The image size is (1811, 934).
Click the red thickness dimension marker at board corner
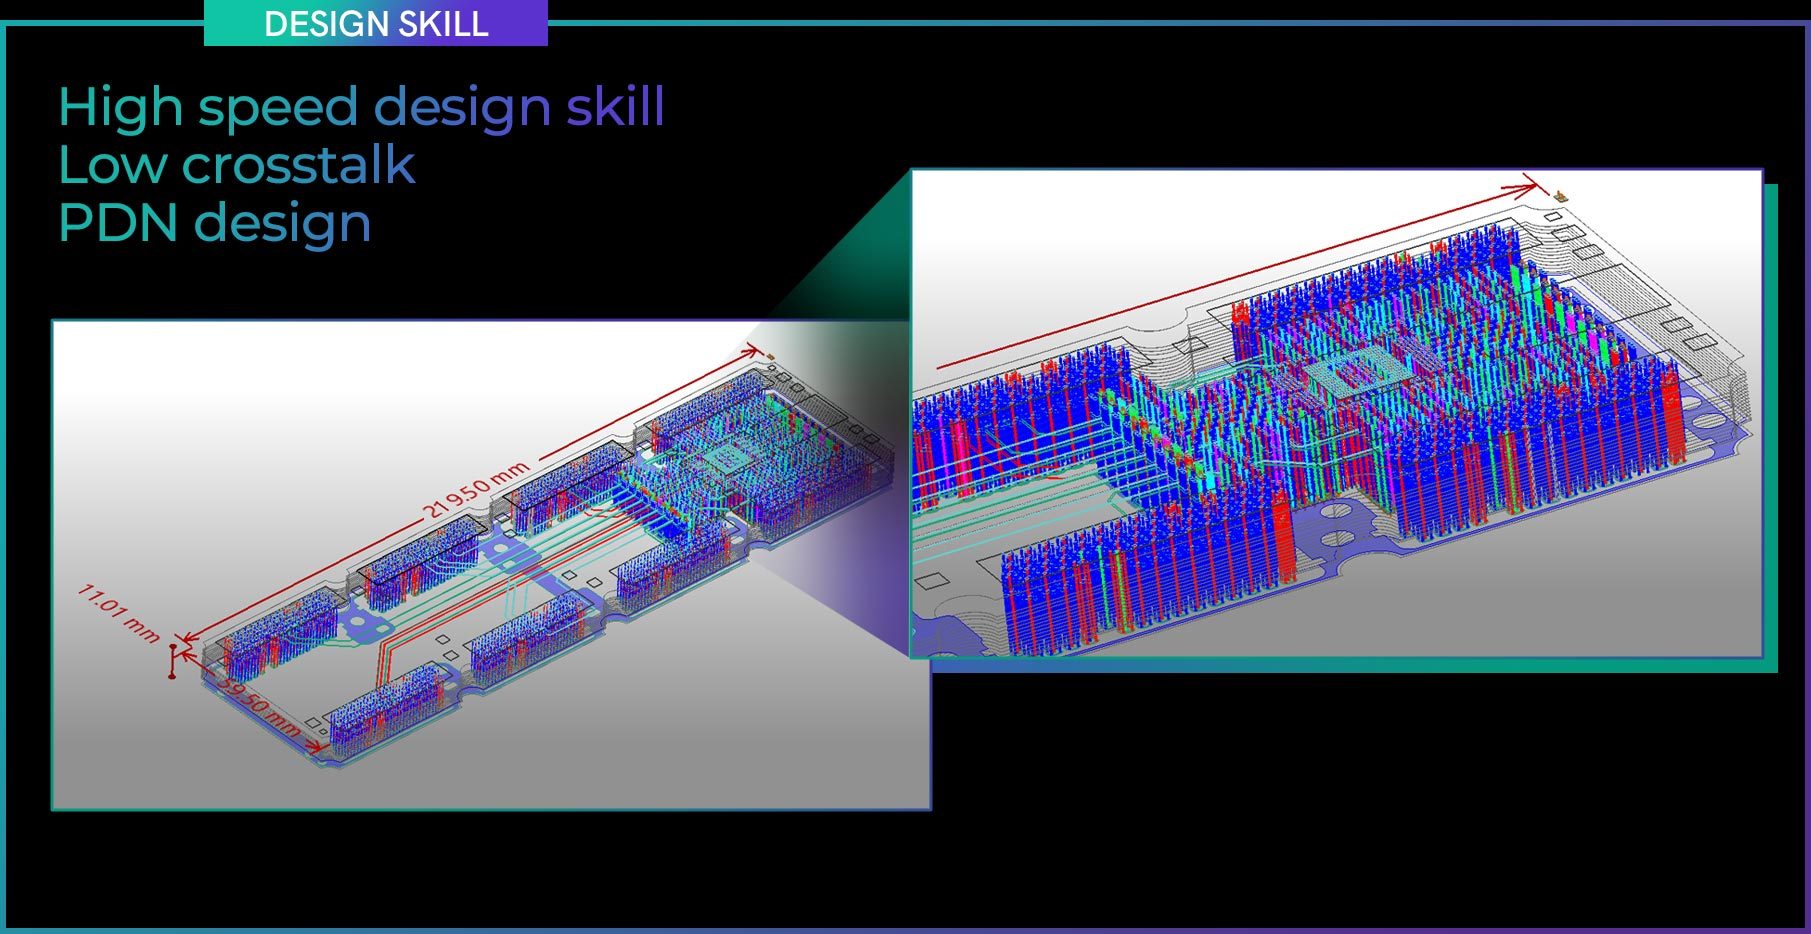click(172, 661)
